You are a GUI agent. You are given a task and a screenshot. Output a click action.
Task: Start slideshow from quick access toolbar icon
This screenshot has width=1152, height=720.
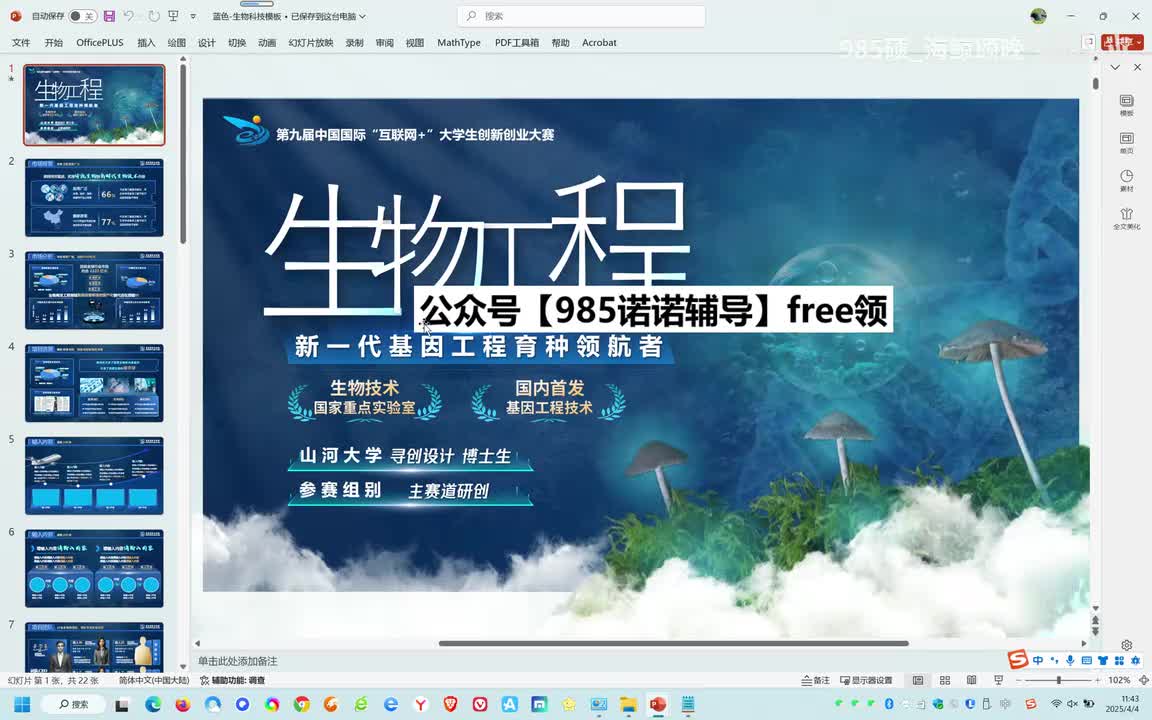(x=173, y=16)
